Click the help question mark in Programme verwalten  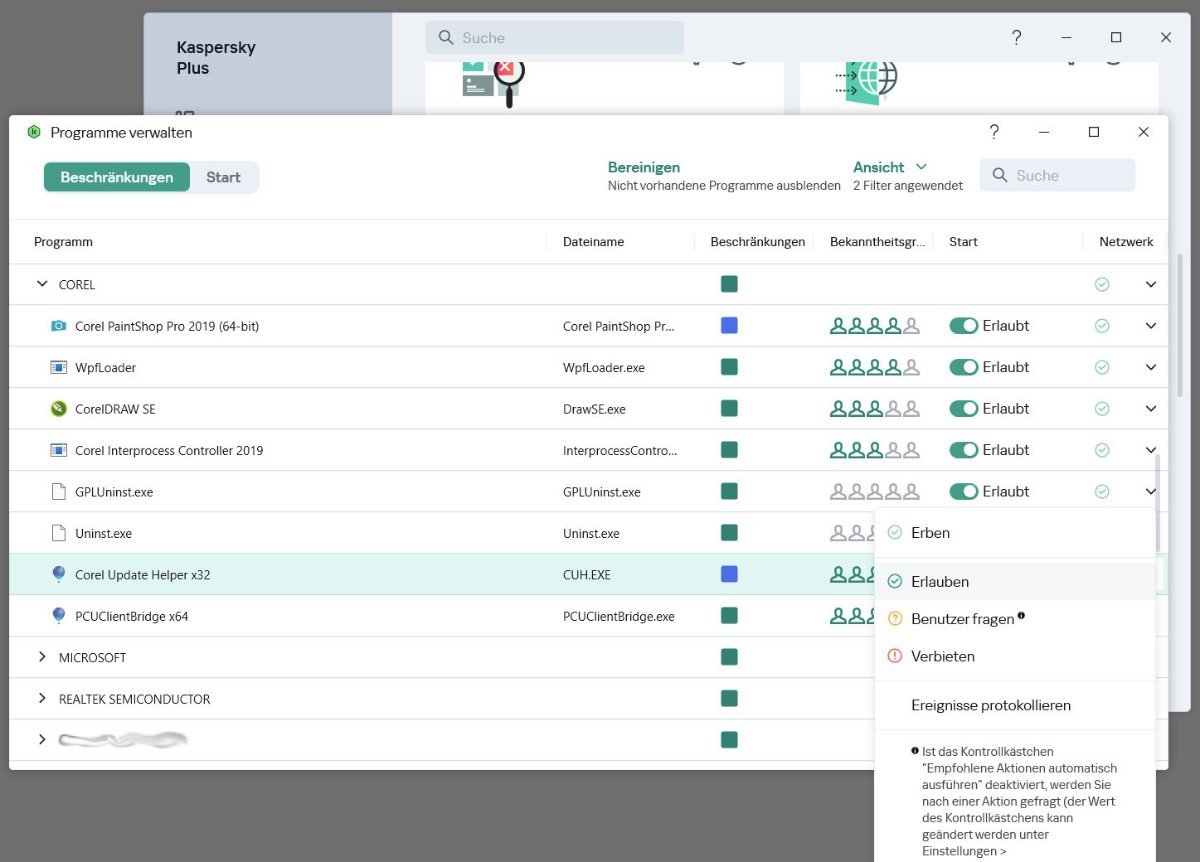[994, 132]
